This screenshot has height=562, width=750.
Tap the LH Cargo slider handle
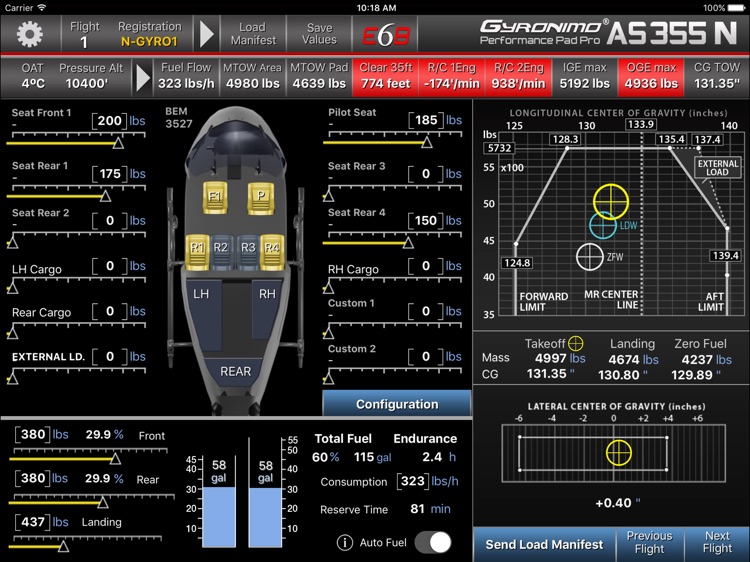[x=12, y=288]
